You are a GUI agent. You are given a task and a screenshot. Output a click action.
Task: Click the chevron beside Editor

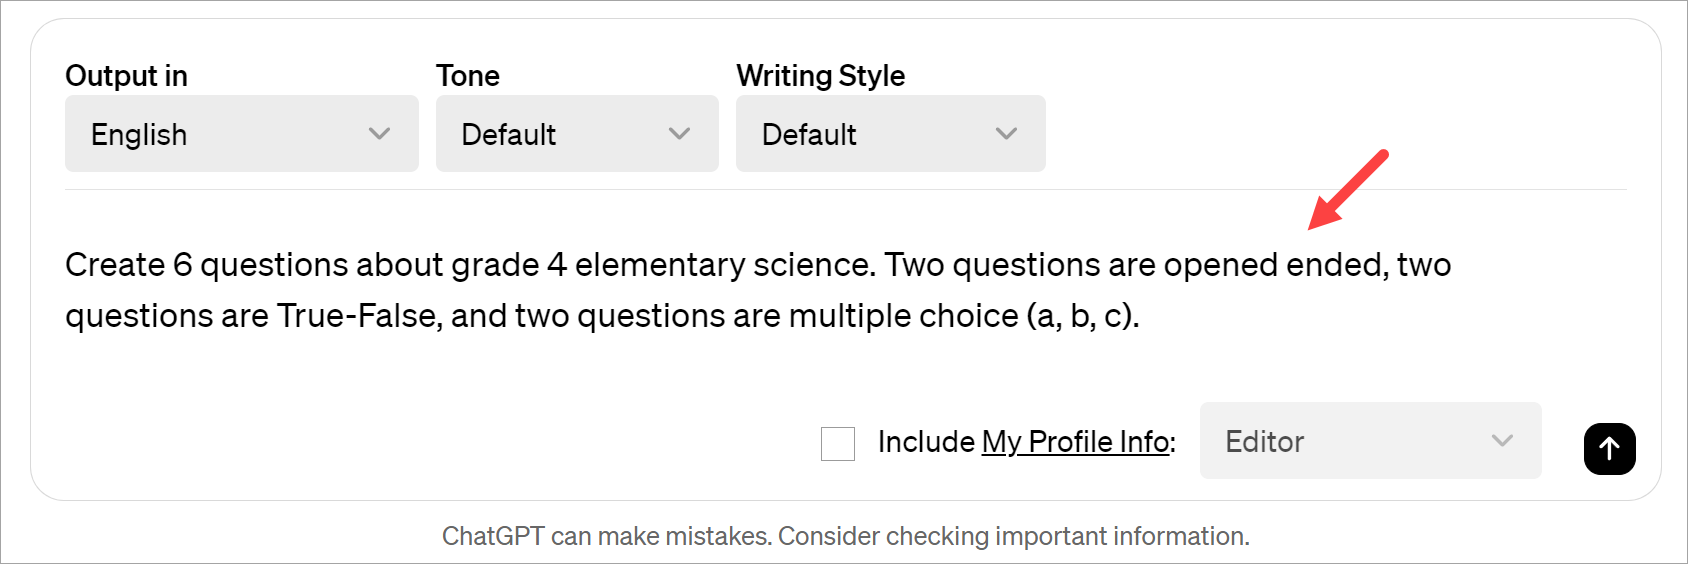[1502, 441]
